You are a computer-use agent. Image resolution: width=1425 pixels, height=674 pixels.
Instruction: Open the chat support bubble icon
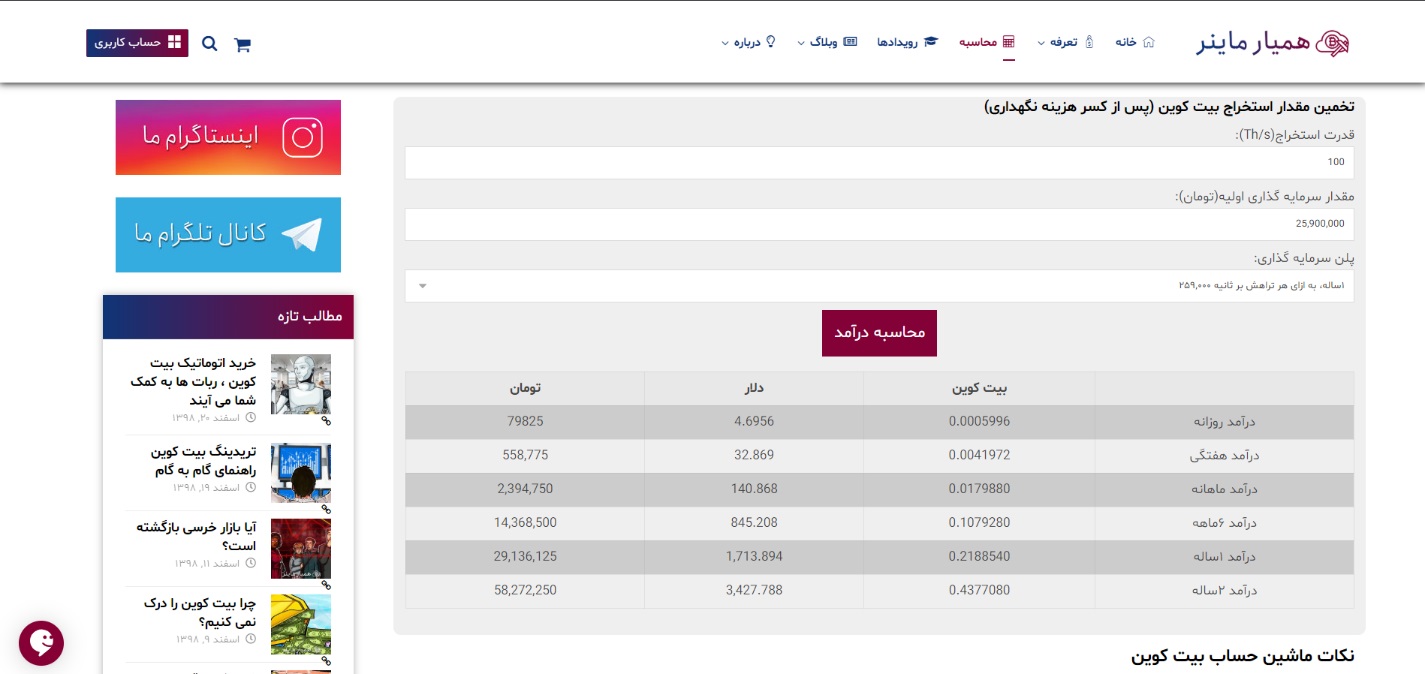(x=41, y=643)
